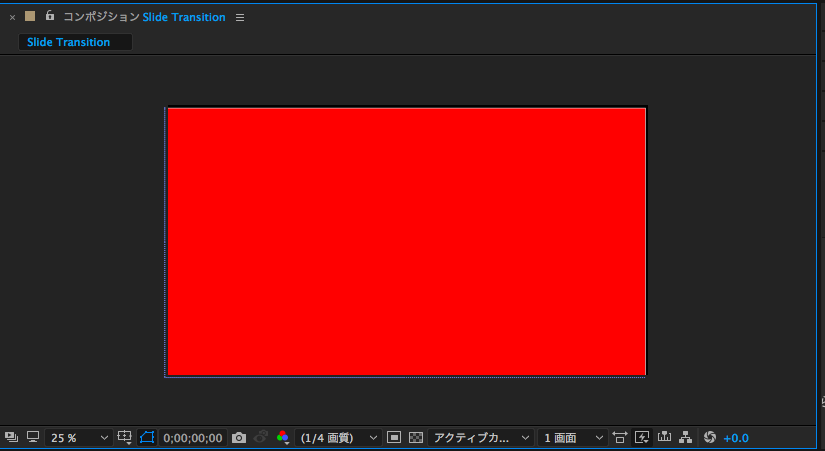The width and height of the screenshot is (825, 451).
Task: Open grid and guide options icon
Action: pyautogui.click(x=125, y=437)
